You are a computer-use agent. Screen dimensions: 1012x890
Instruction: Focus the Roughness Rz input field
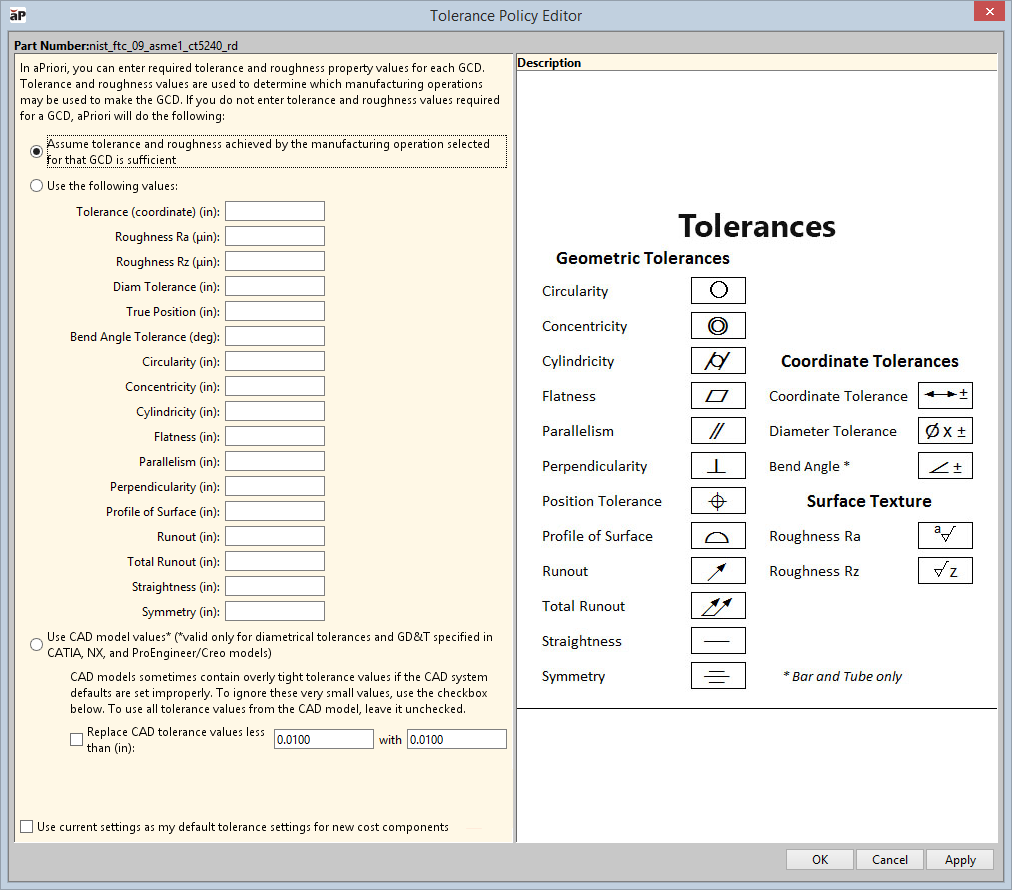point(275,261)
